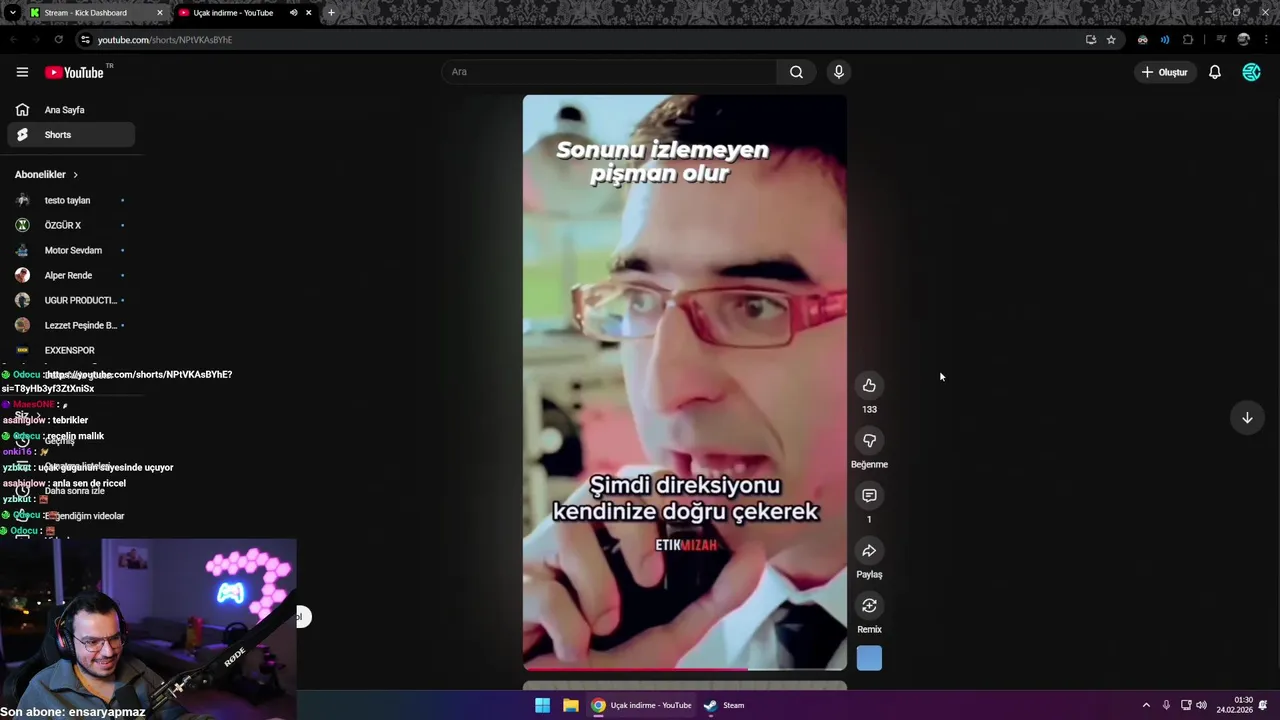
Task: Select the Uçak indirme - YouTube tab
Action: (234, 13)
